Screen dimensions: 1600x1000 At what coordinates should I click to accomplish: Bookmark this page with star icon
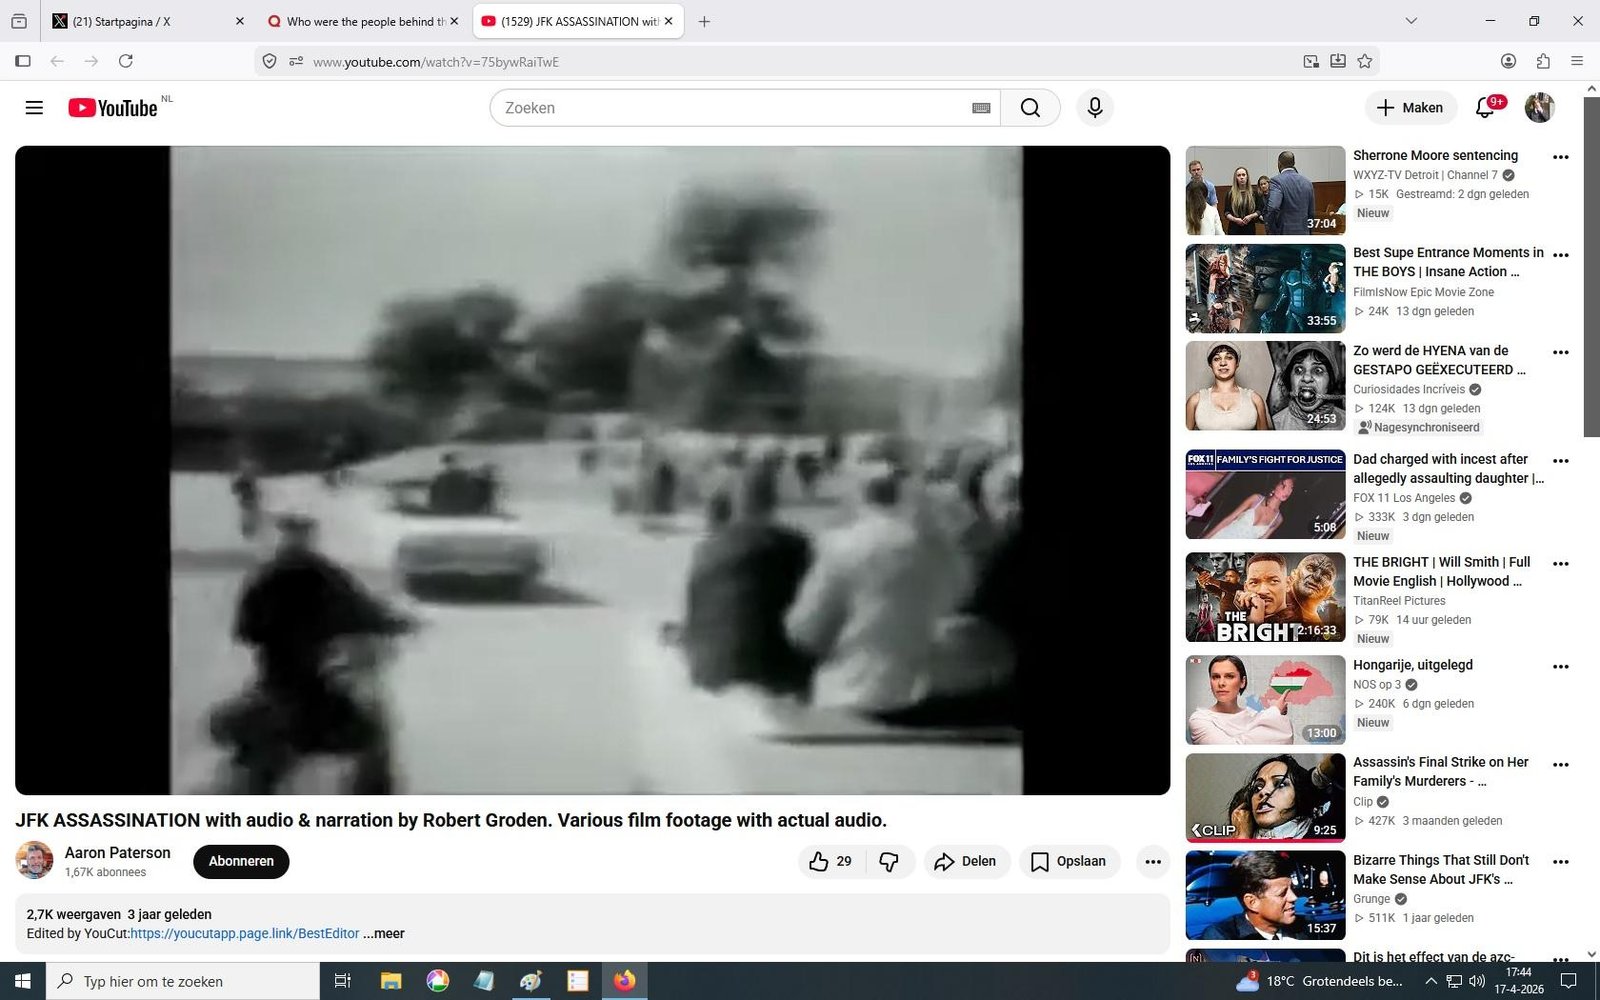tap(1365, 61)
